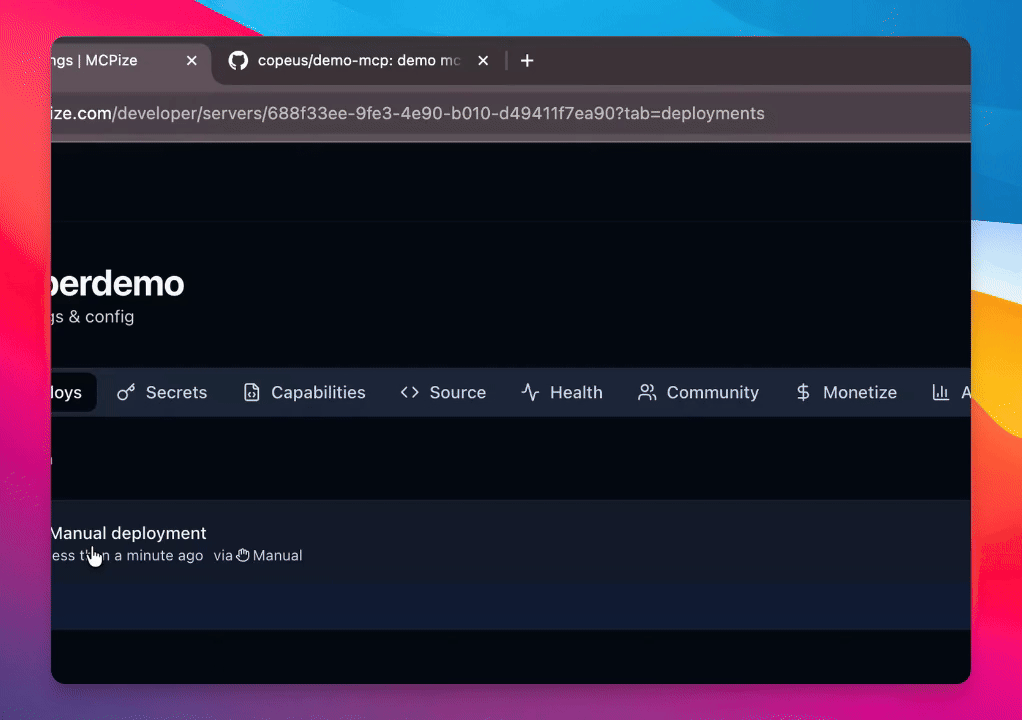The height and width of the screenshot is (720, 1022).
Task: Open the Monetize tab
Action: (846, 392)
